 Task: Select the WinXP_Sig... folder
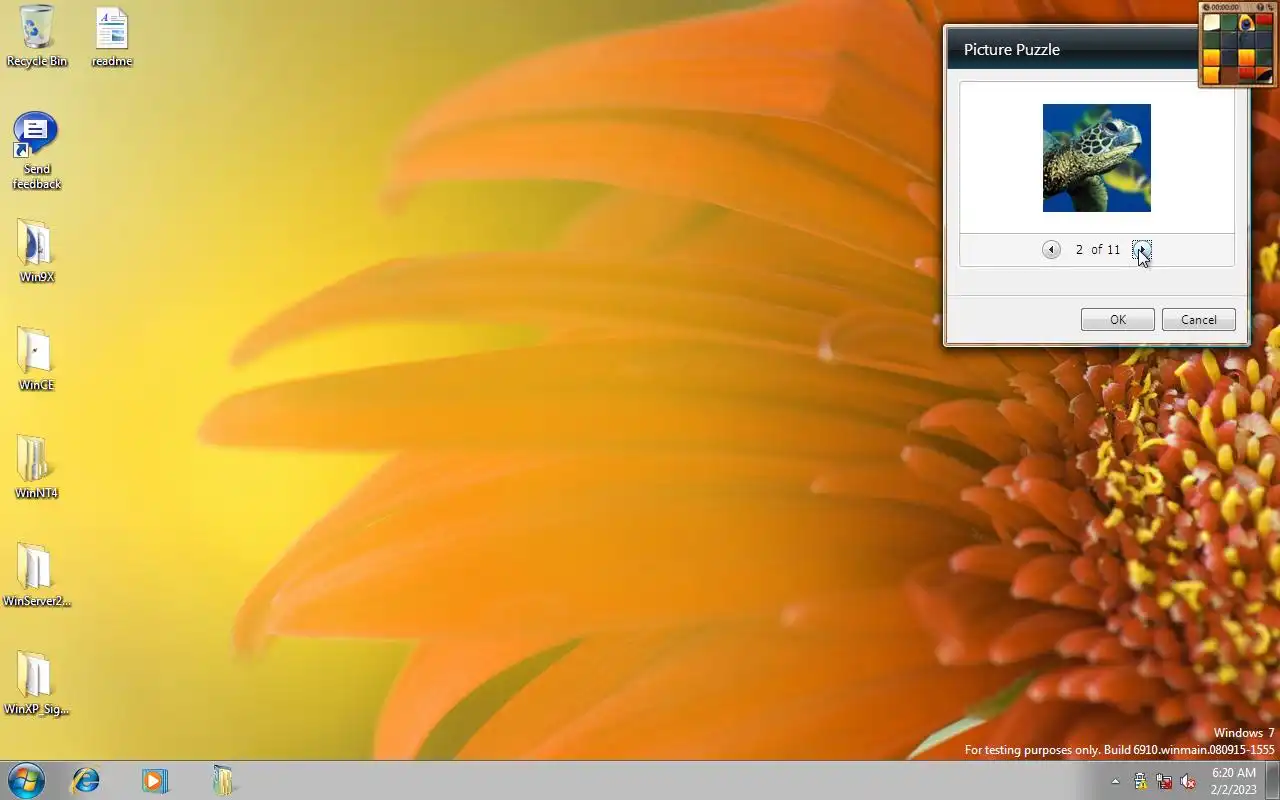(x=37, y=683)
